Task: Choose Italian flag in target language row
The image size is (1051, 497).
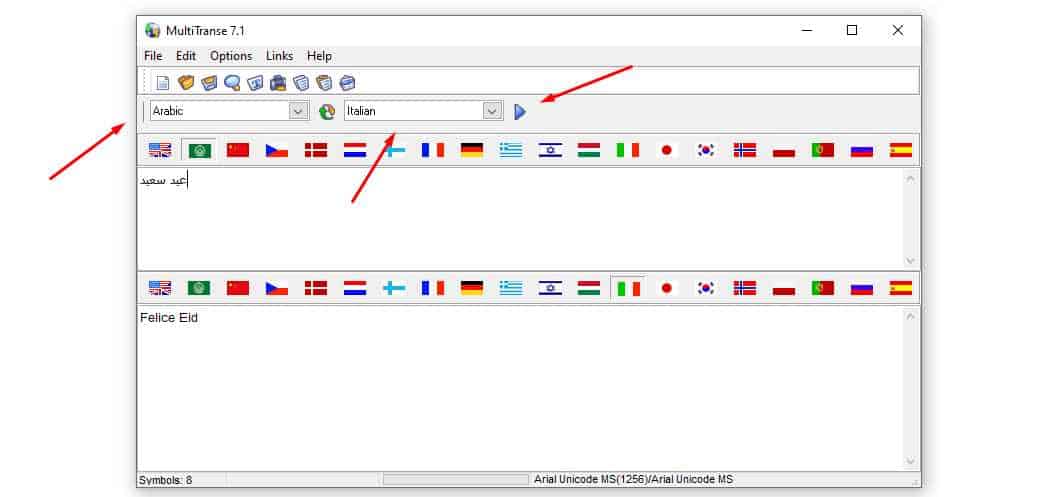Action: (628, 288)
